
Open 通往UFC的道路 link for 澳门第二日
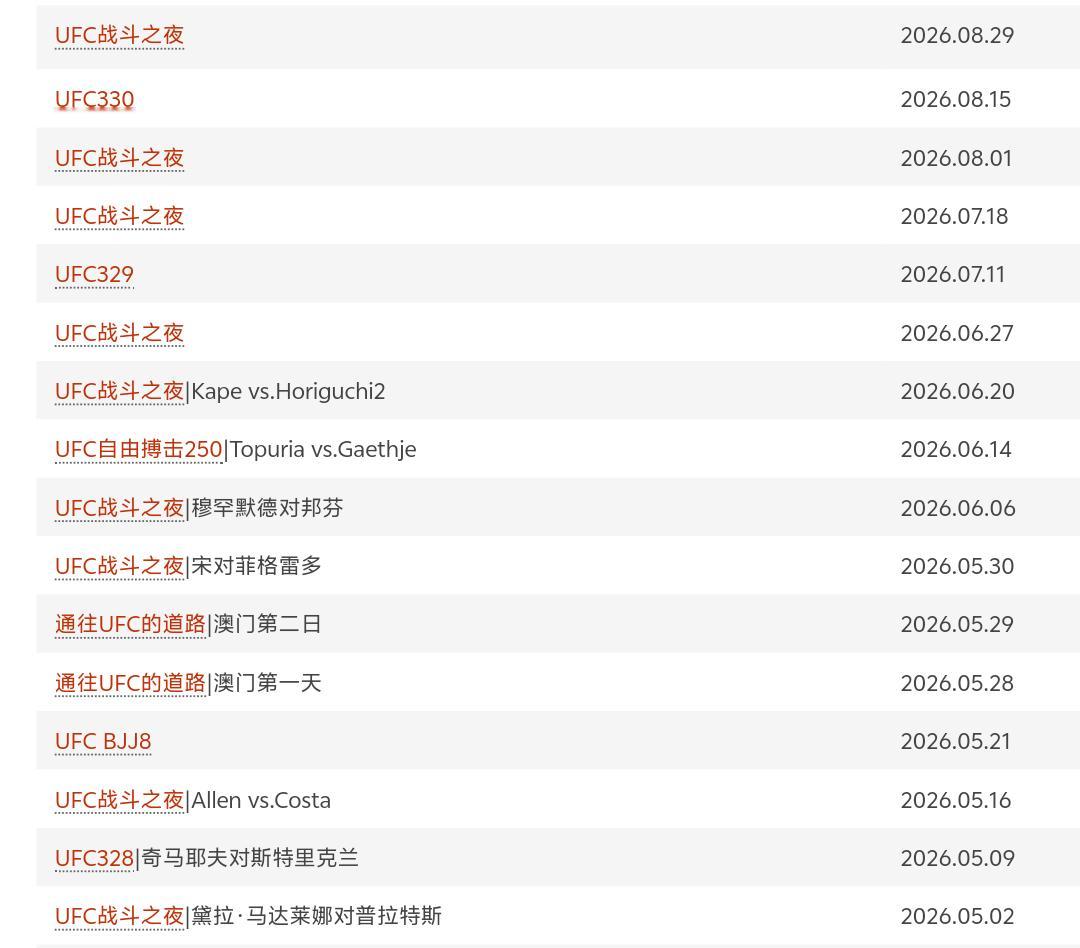[x=130, y=624]
